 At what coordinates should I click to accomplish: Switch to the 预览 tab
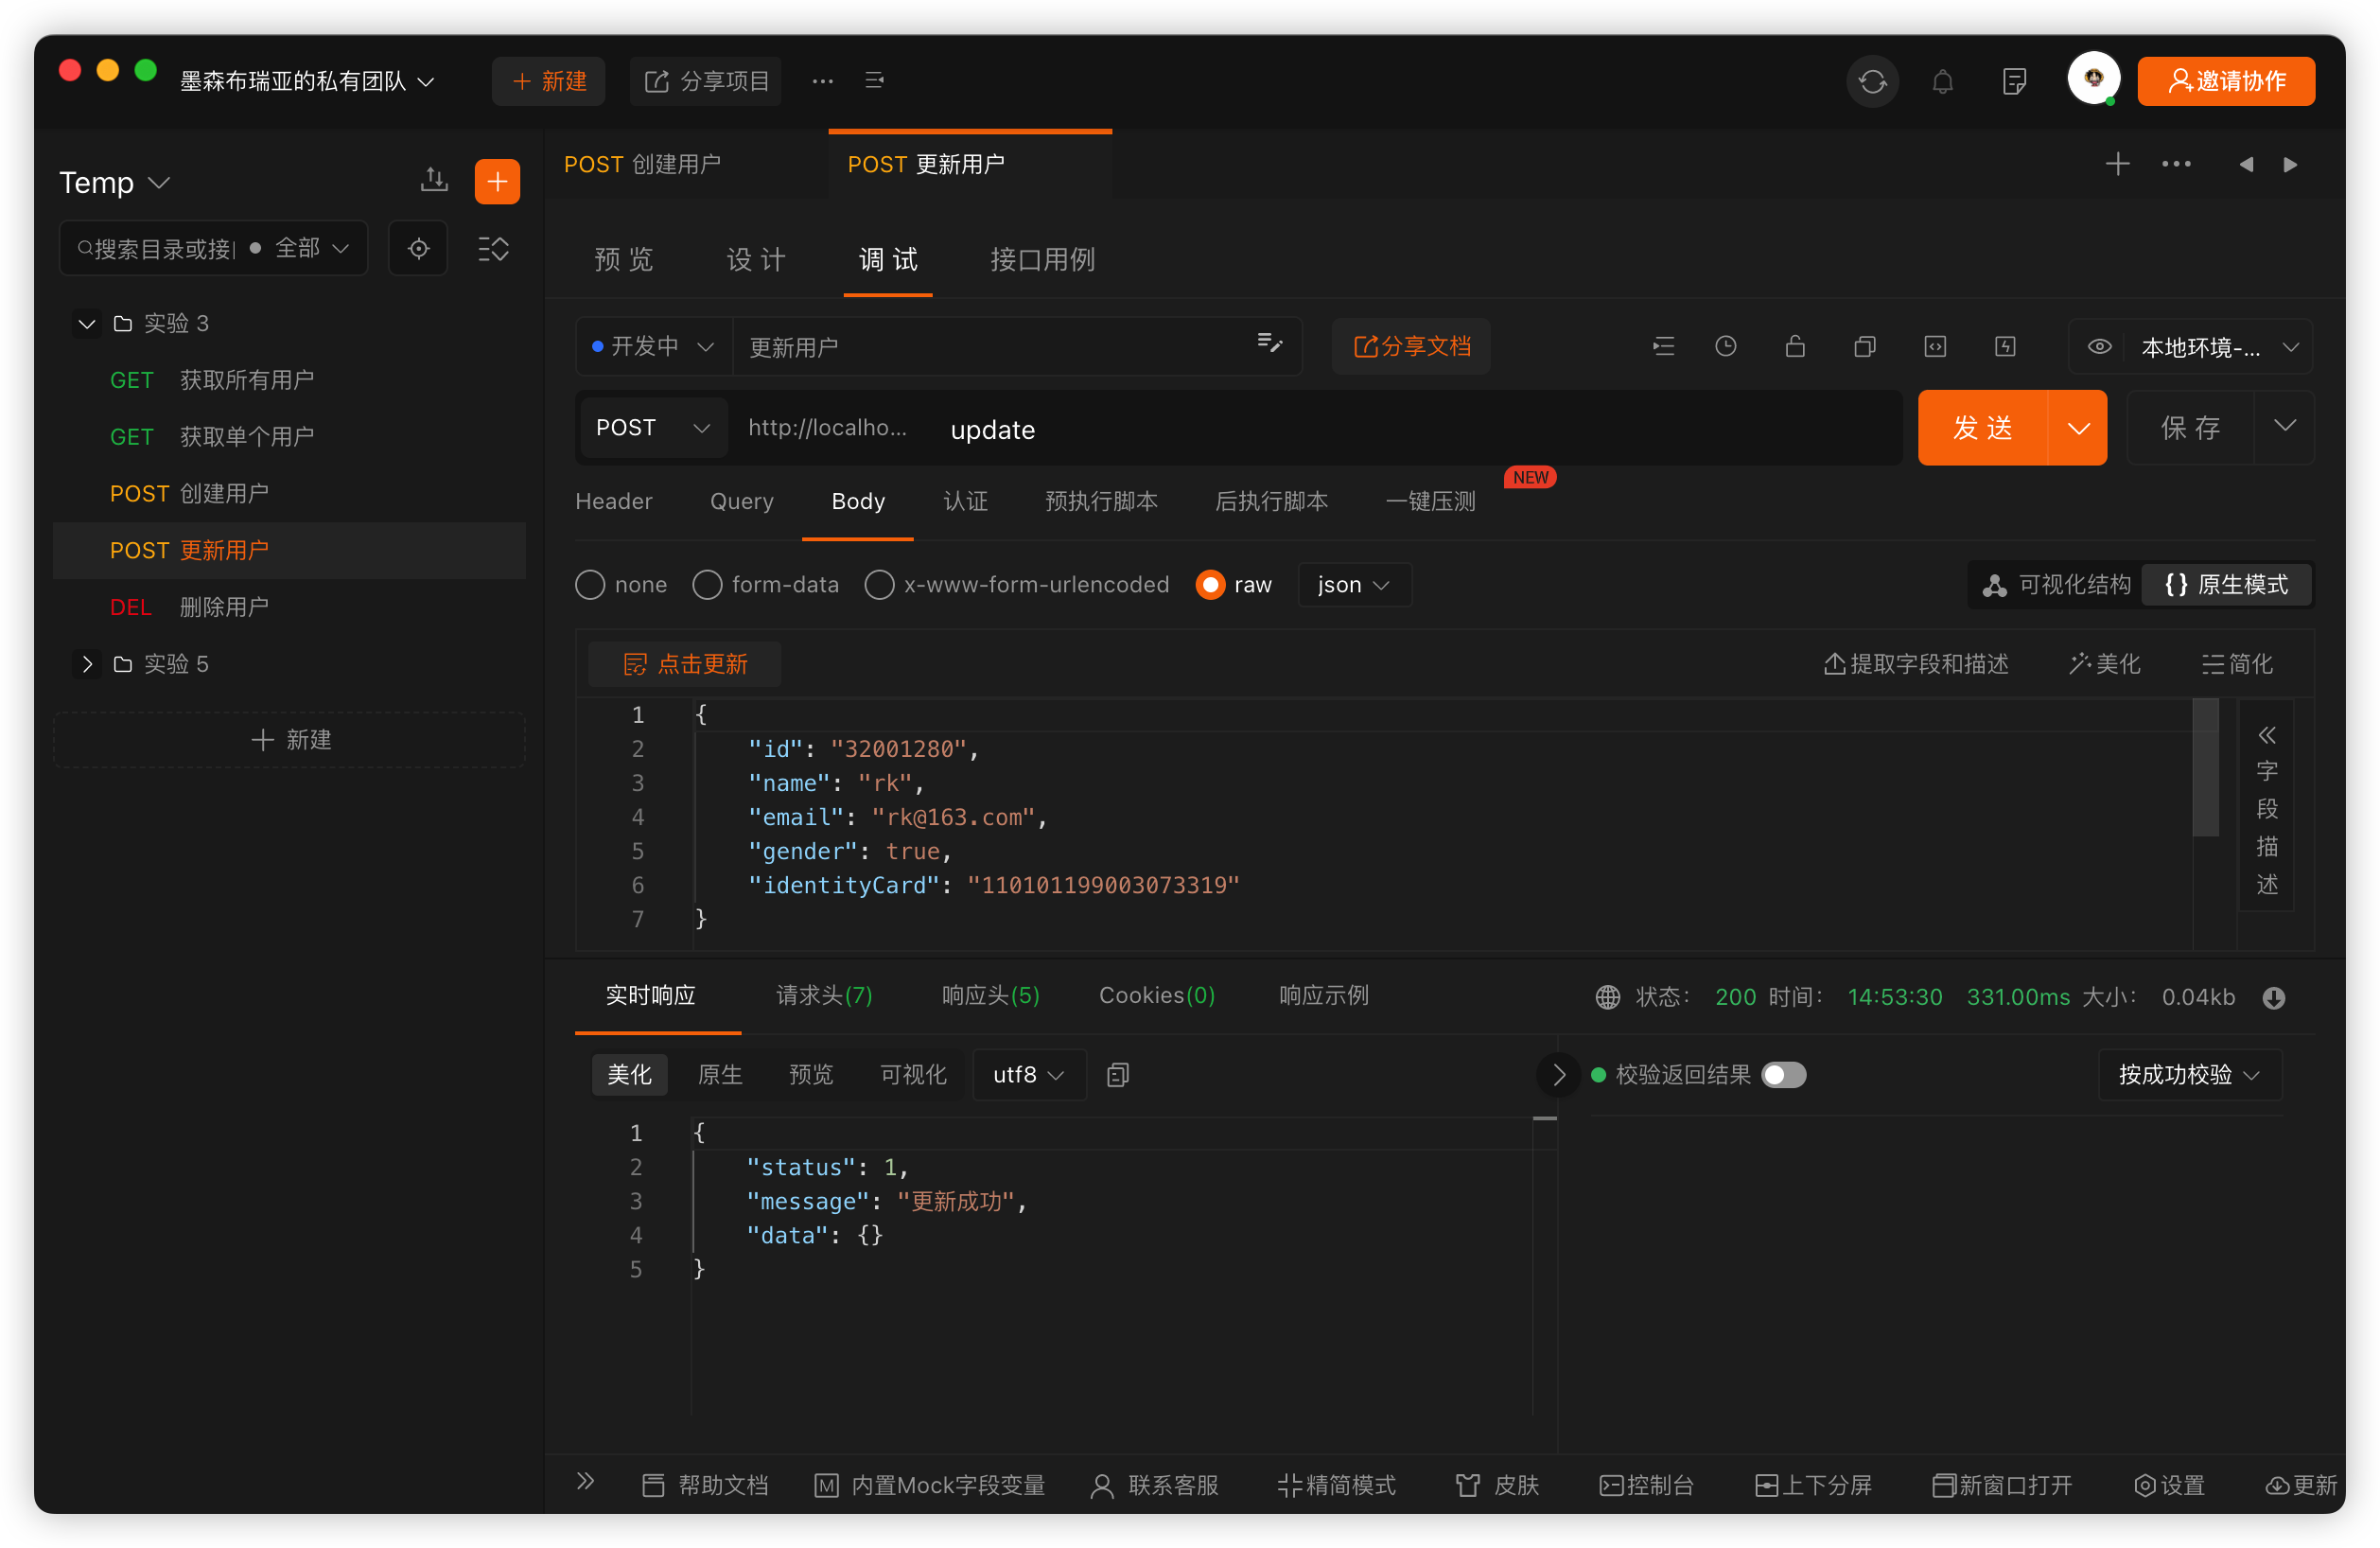tap(624, 260)
